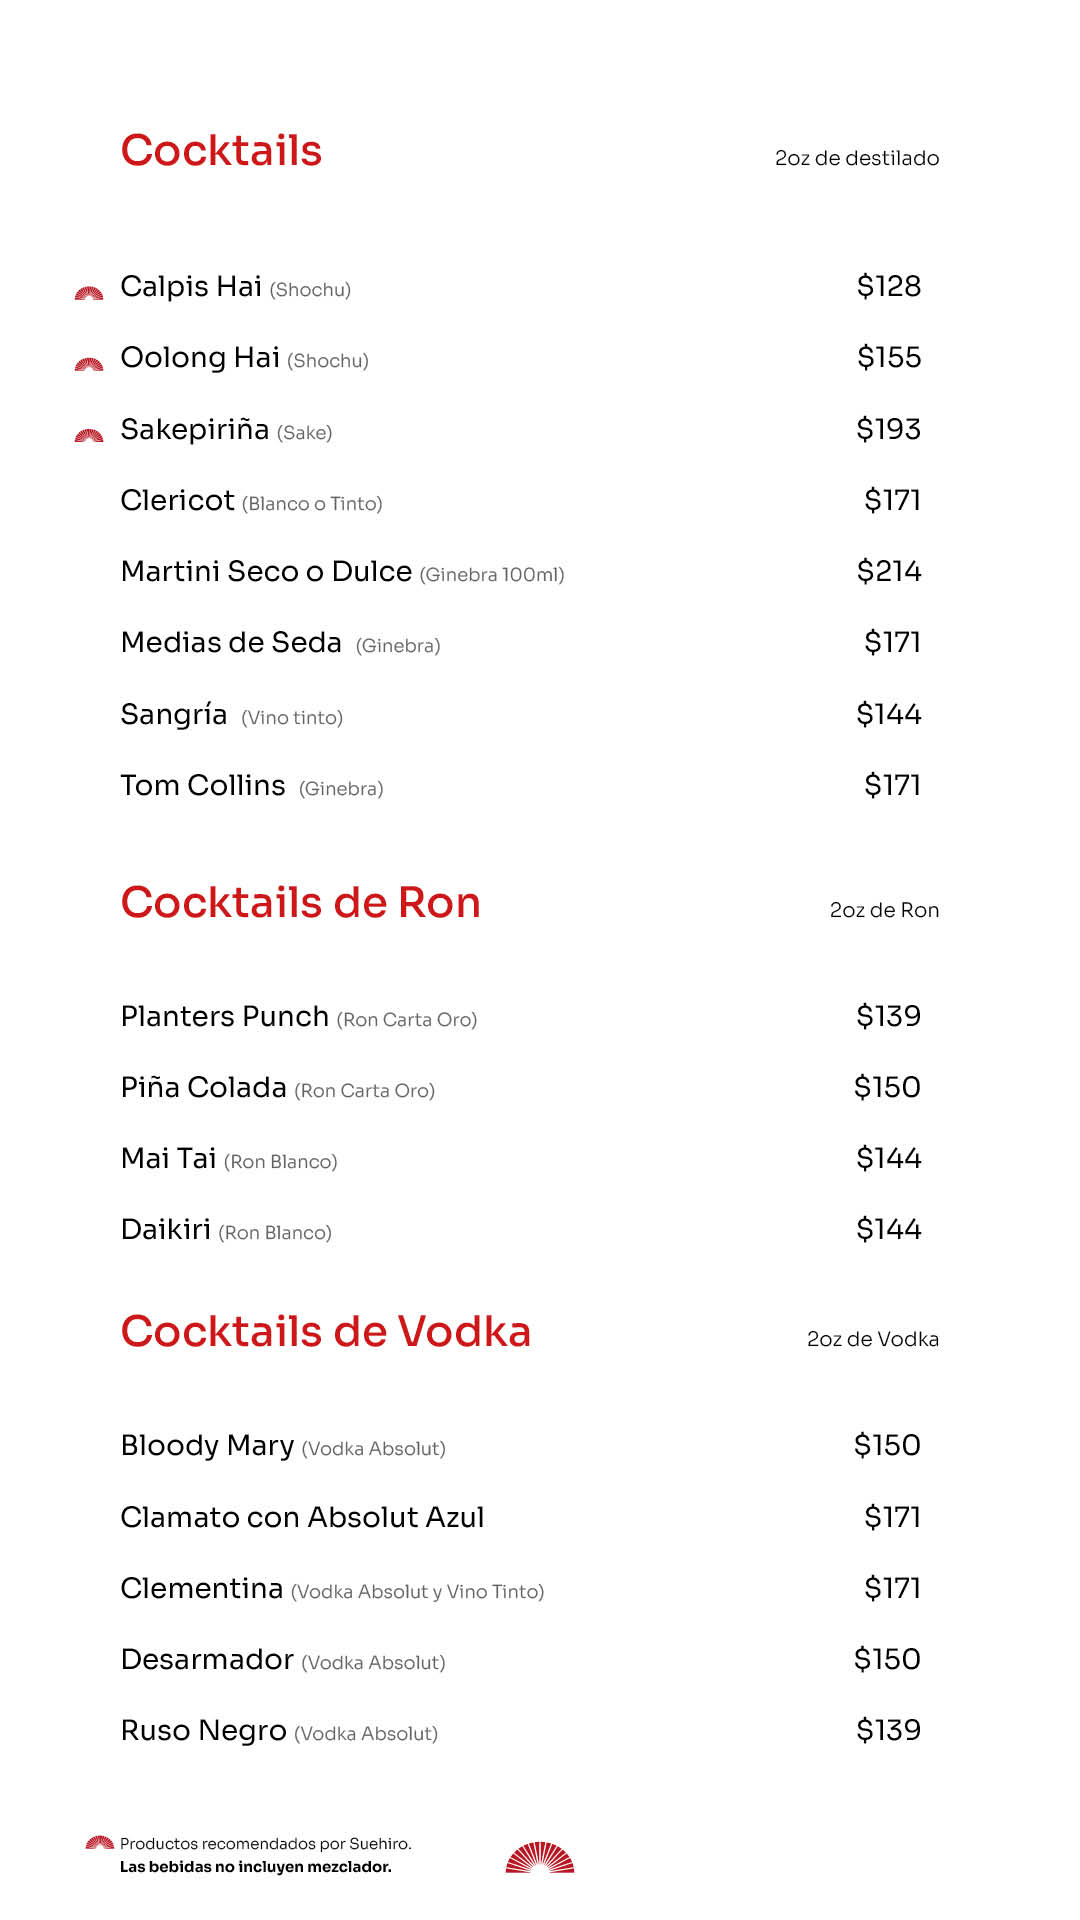
Task: Pick the Tom Collins cocktail
Action: coord(203,786)
